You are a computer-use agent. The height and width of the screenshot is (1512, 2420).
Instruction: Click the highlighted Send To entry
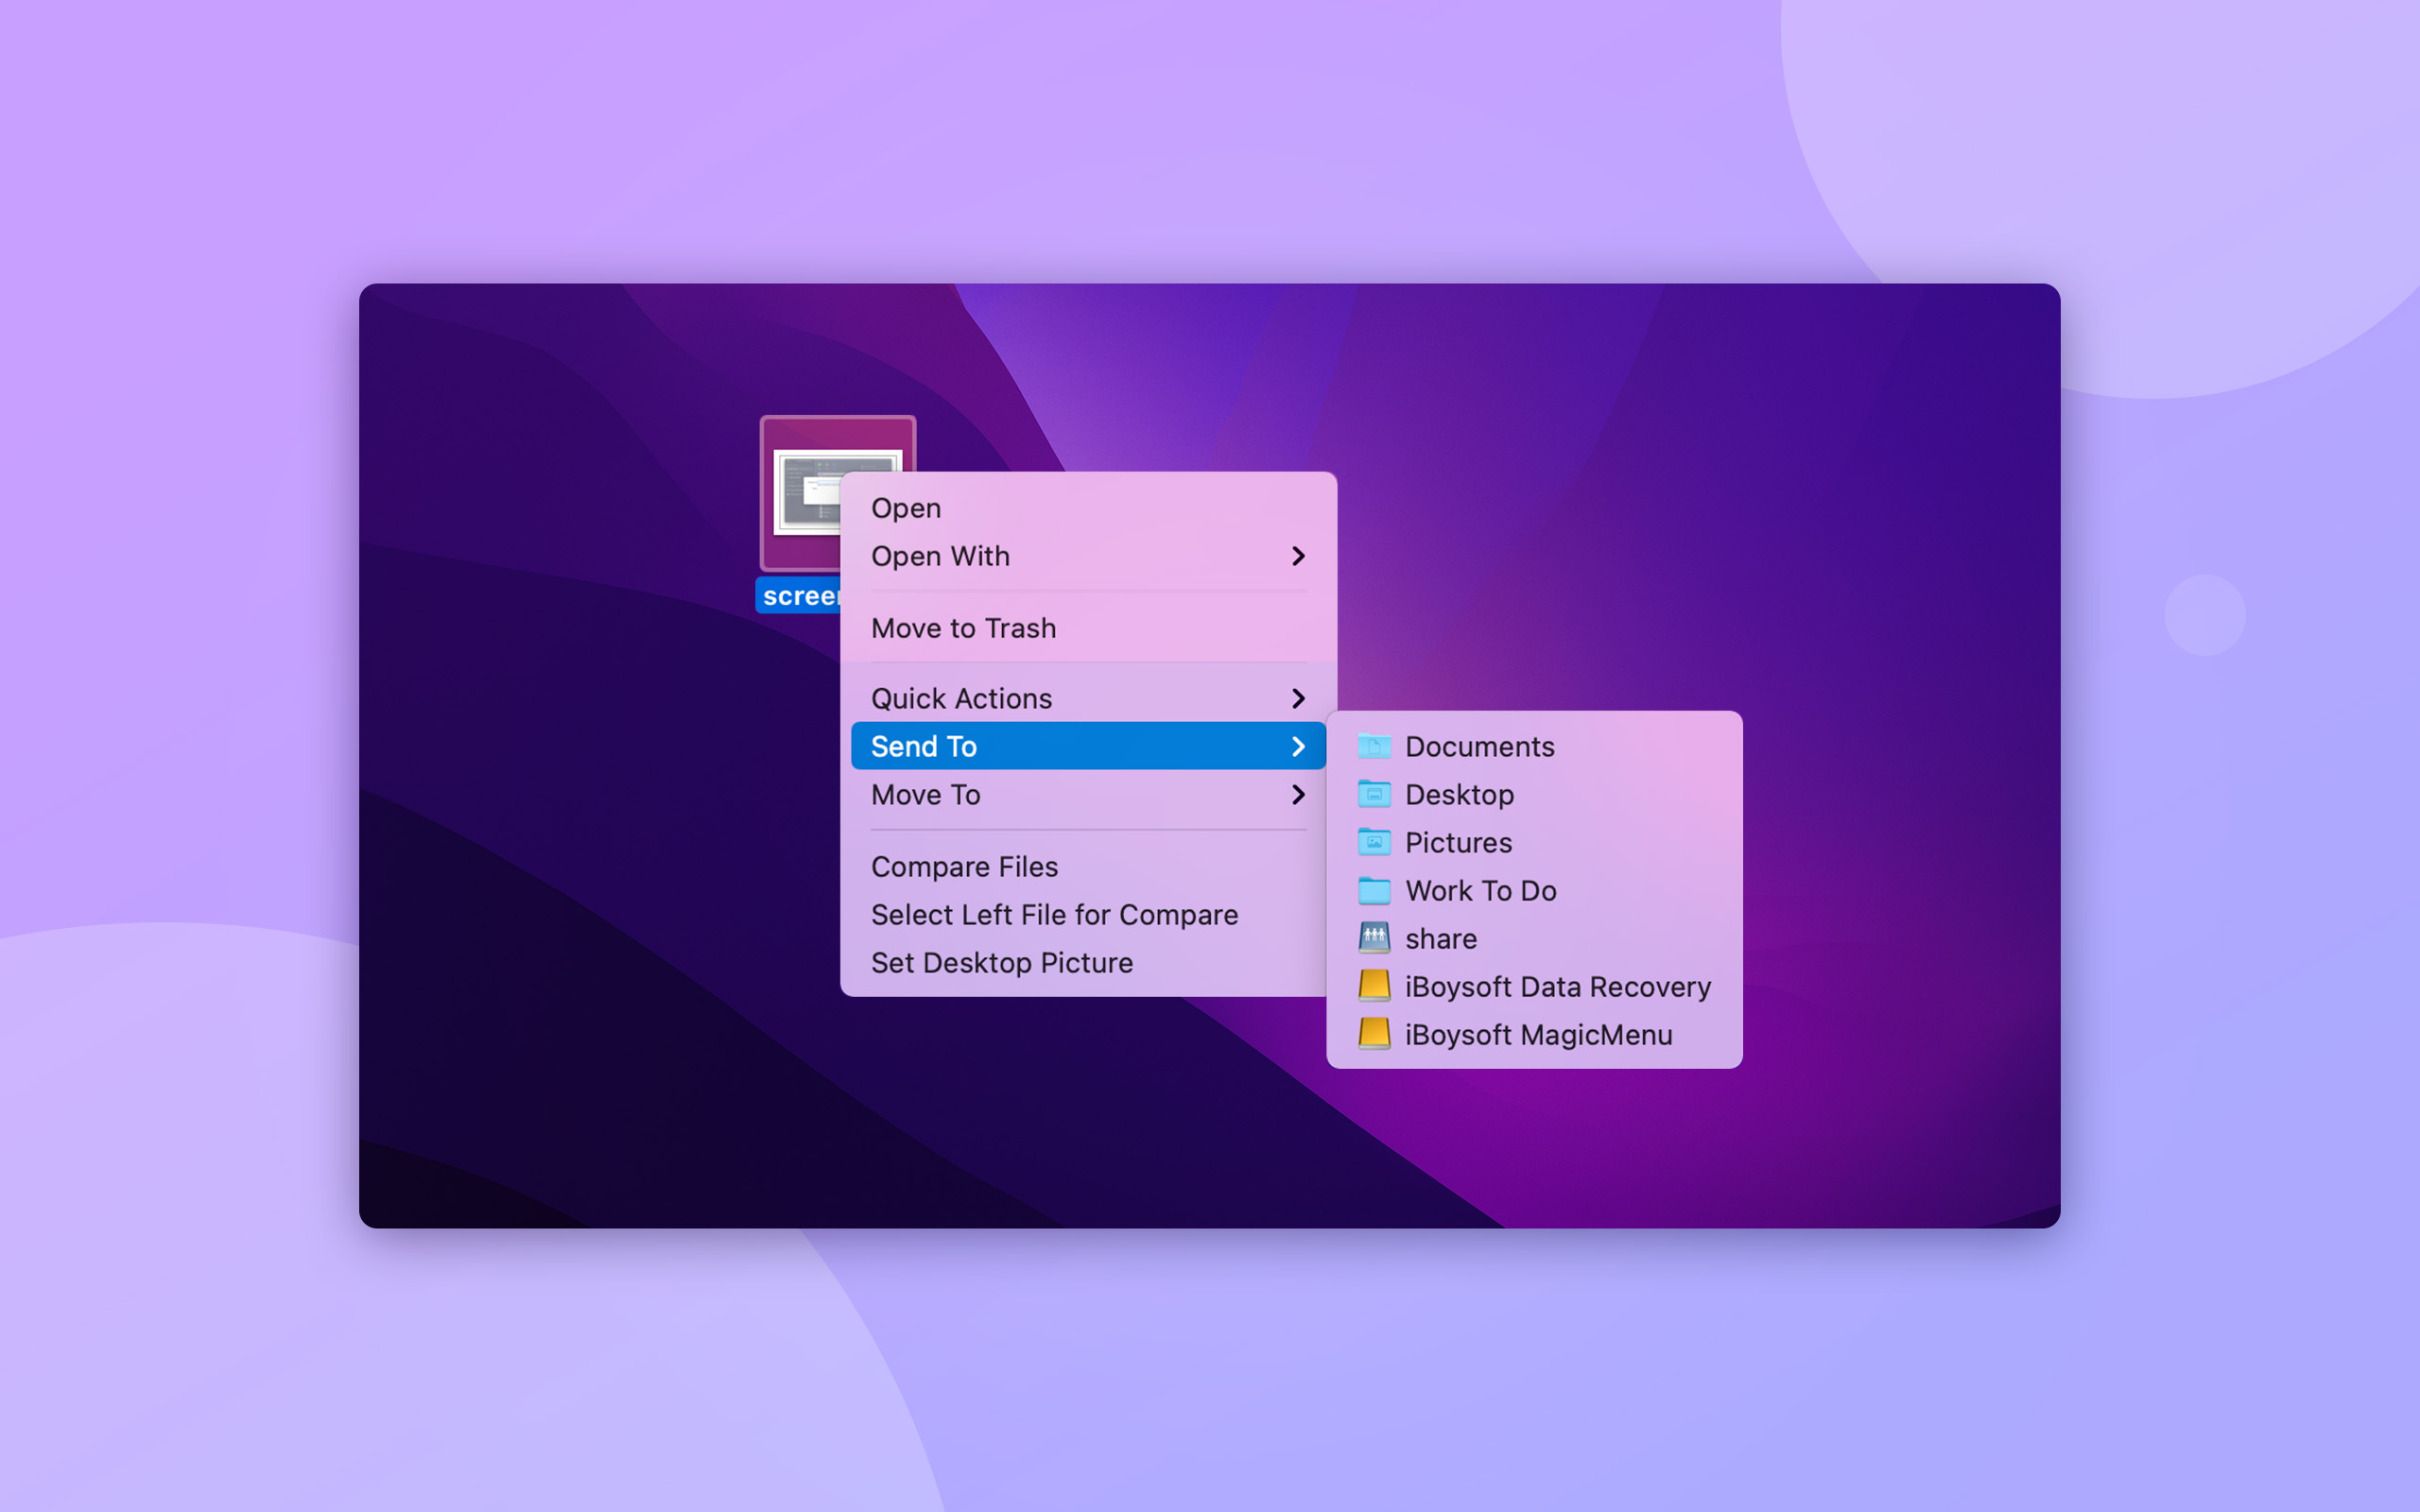[1088, 746]
